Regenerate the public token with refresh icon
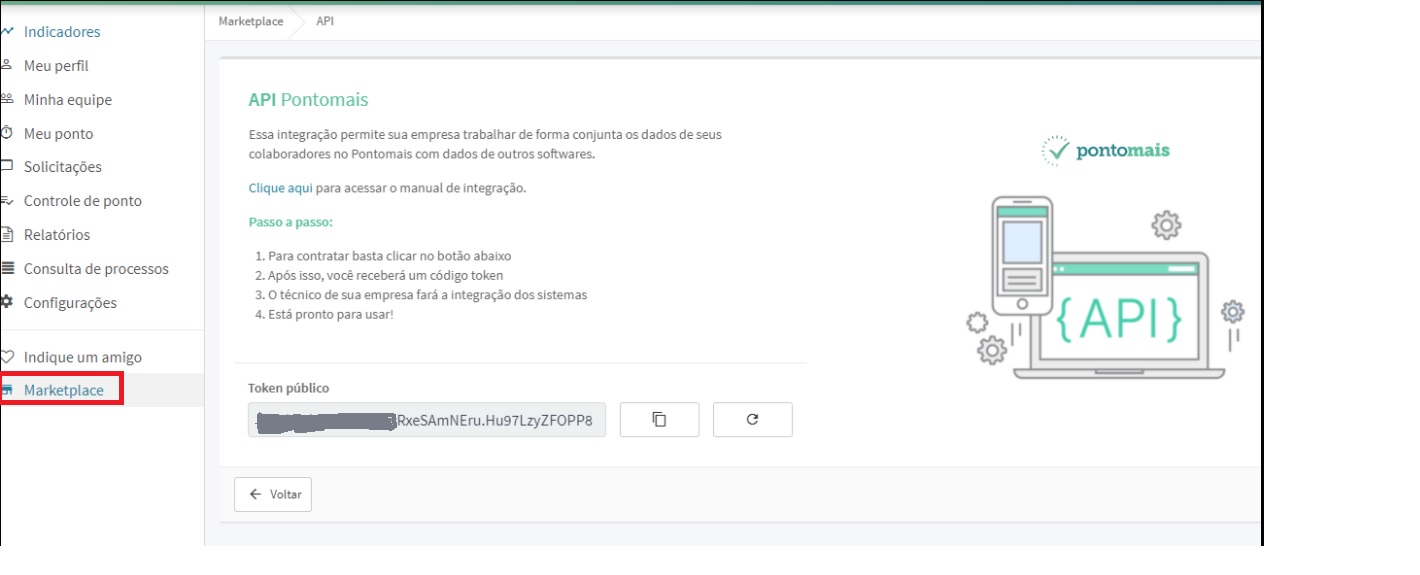The width and height of the screenshot is (1420, 575). pyautogui.click(x=752, y=420)
